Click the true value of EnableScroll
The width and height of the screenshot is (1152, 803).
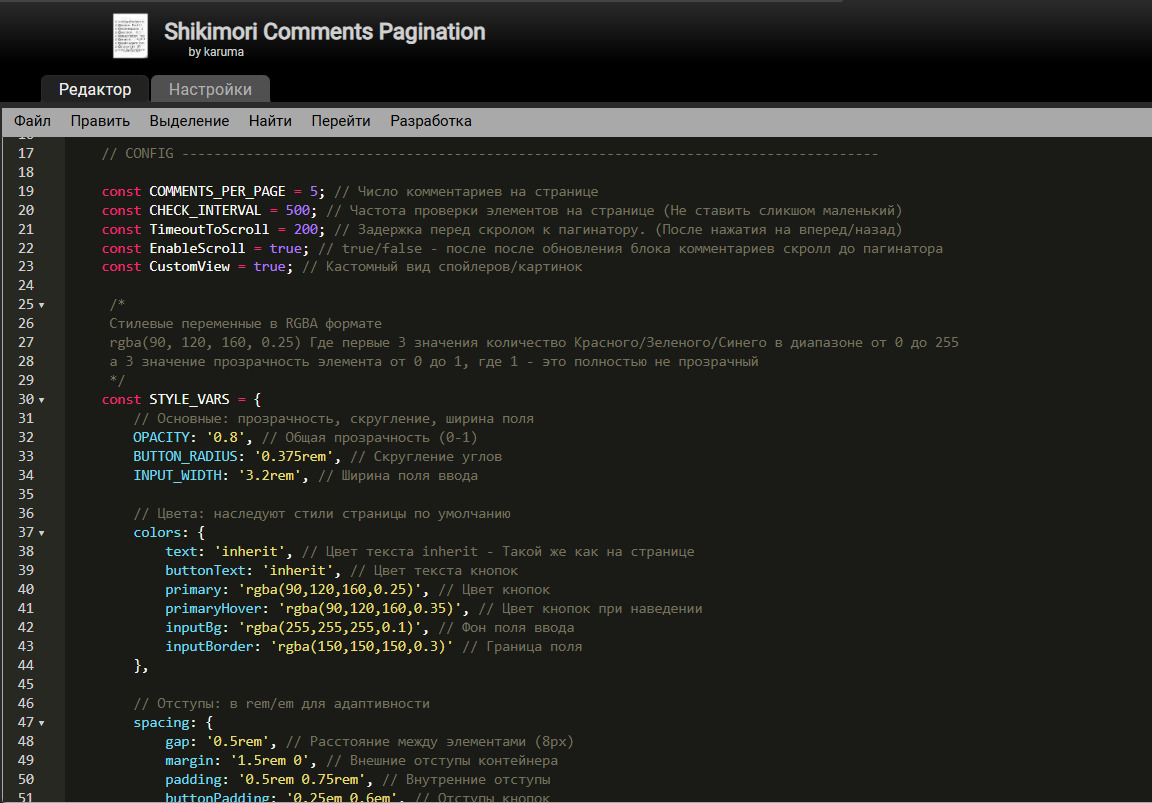tap(285, 248)
